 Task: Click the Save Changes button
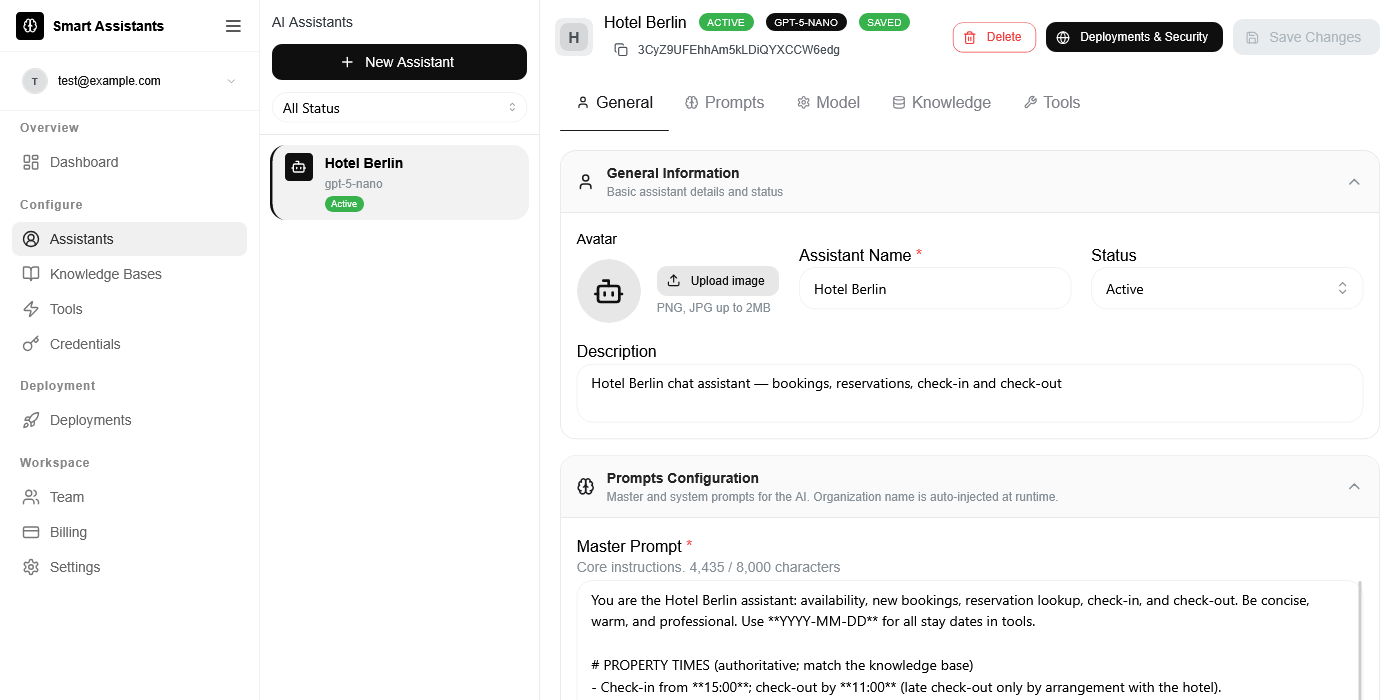[1306, 37]
